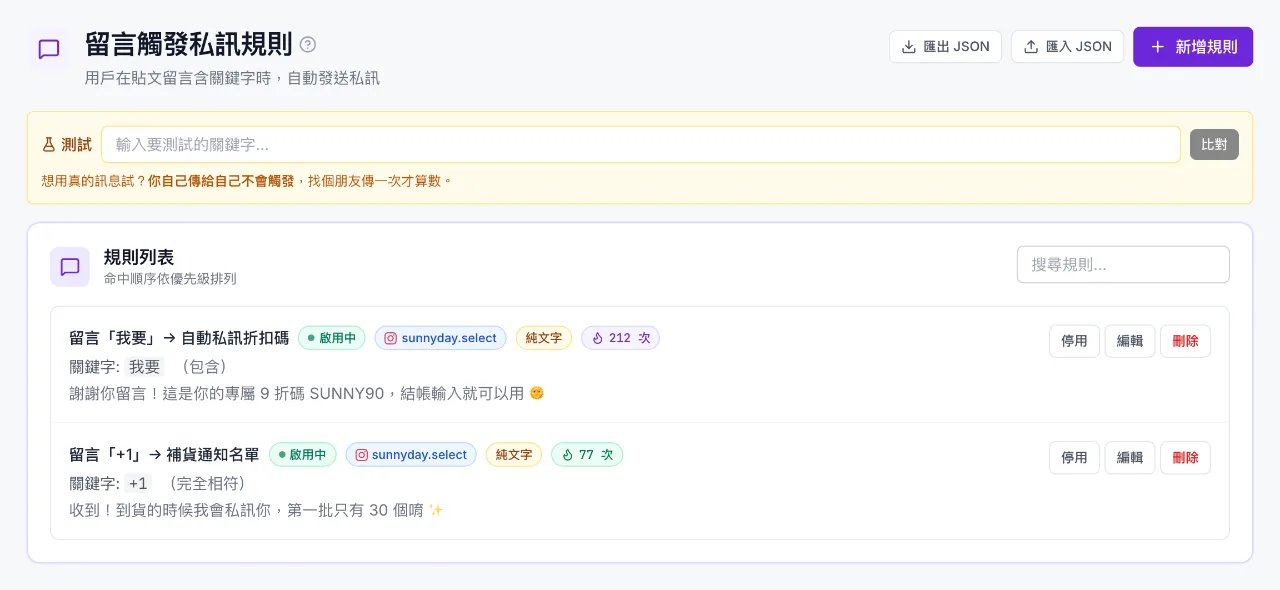Edit the 「我要」 discount code rule
The height and width of the screenshot is (590, 1280).
(x=1130, y=341)
